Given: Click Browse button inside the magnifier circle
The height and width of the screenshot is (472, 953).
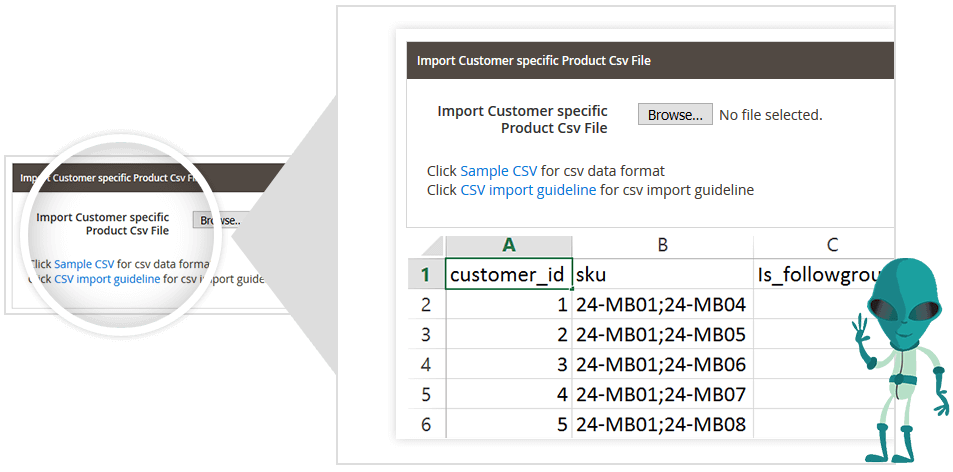Looking at the screenshot, I should click(219, 220).
